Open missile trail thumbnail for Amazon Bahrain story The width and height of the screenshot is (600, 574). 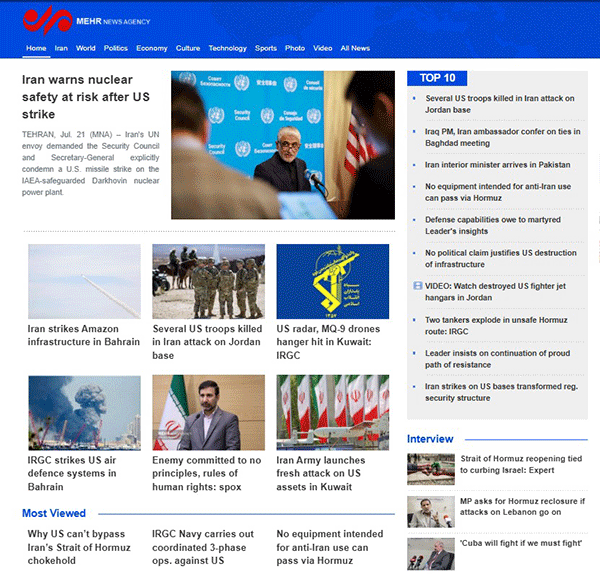84,281
